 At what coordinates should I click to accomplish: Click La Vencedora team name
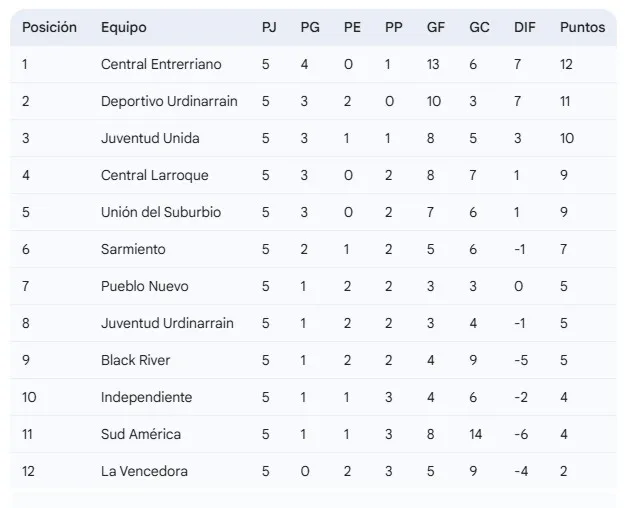[144, 472]
